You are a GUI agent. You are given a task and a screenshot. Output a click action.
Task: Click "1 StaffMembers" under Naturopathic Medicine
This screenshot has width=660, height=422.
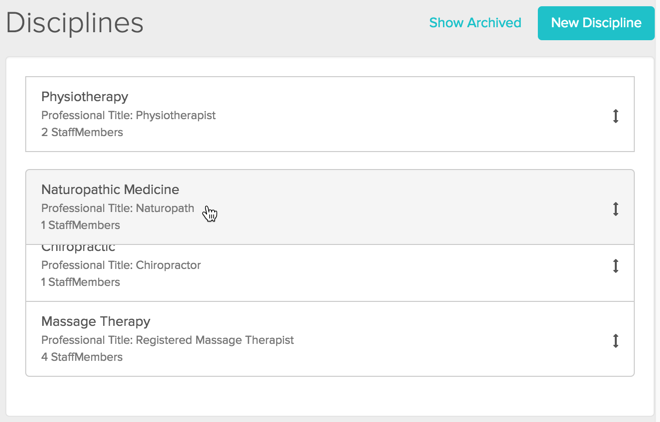[80, 225]
